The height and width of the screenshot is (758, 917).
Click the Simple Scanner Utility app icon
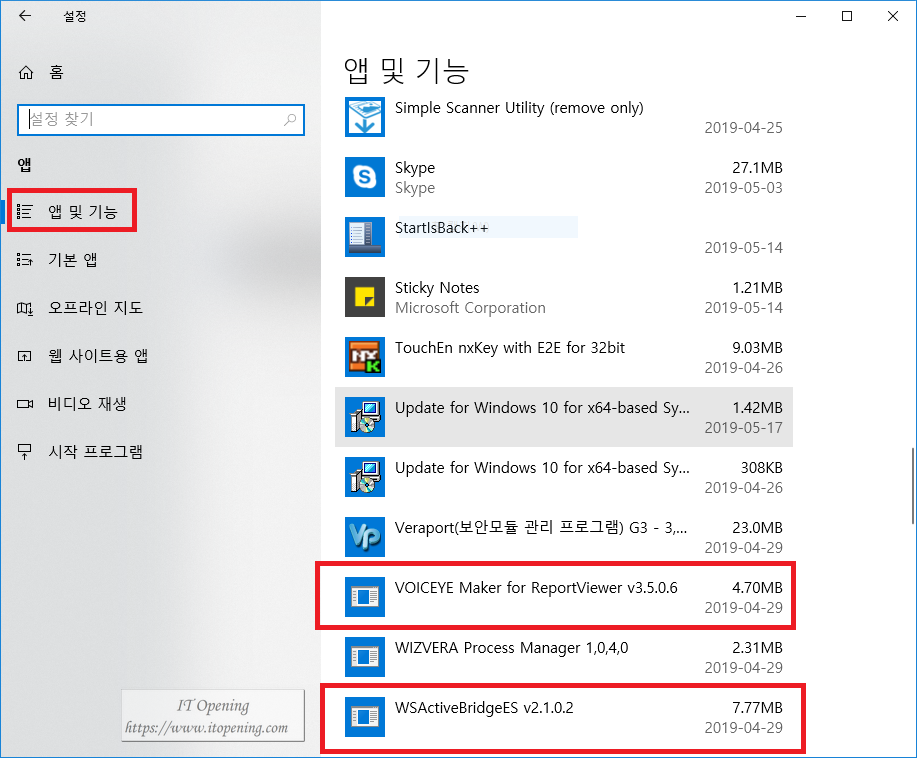[x=365, y=117]
